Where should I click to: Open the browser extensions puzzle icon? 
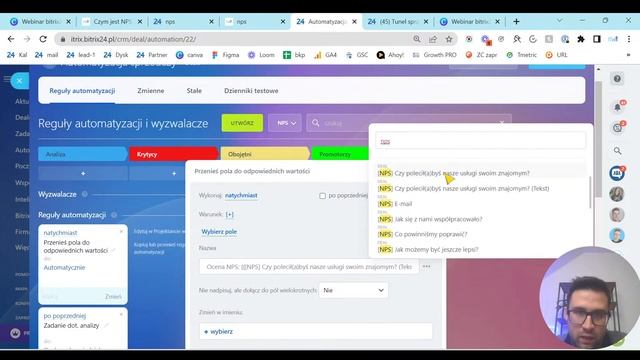click(581, 39)
